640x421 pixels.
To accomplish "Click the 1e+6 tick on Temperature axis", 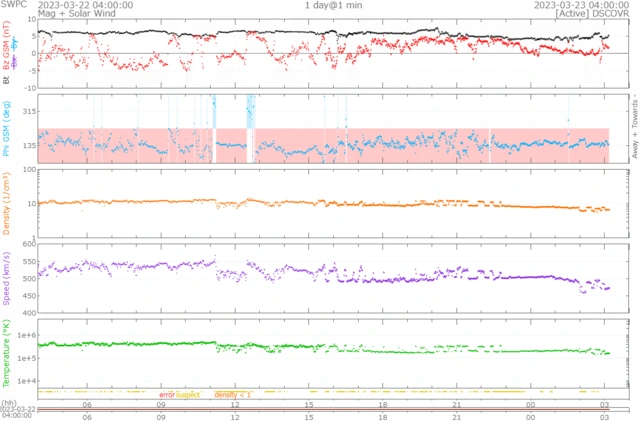I will (x=27, y=335).
